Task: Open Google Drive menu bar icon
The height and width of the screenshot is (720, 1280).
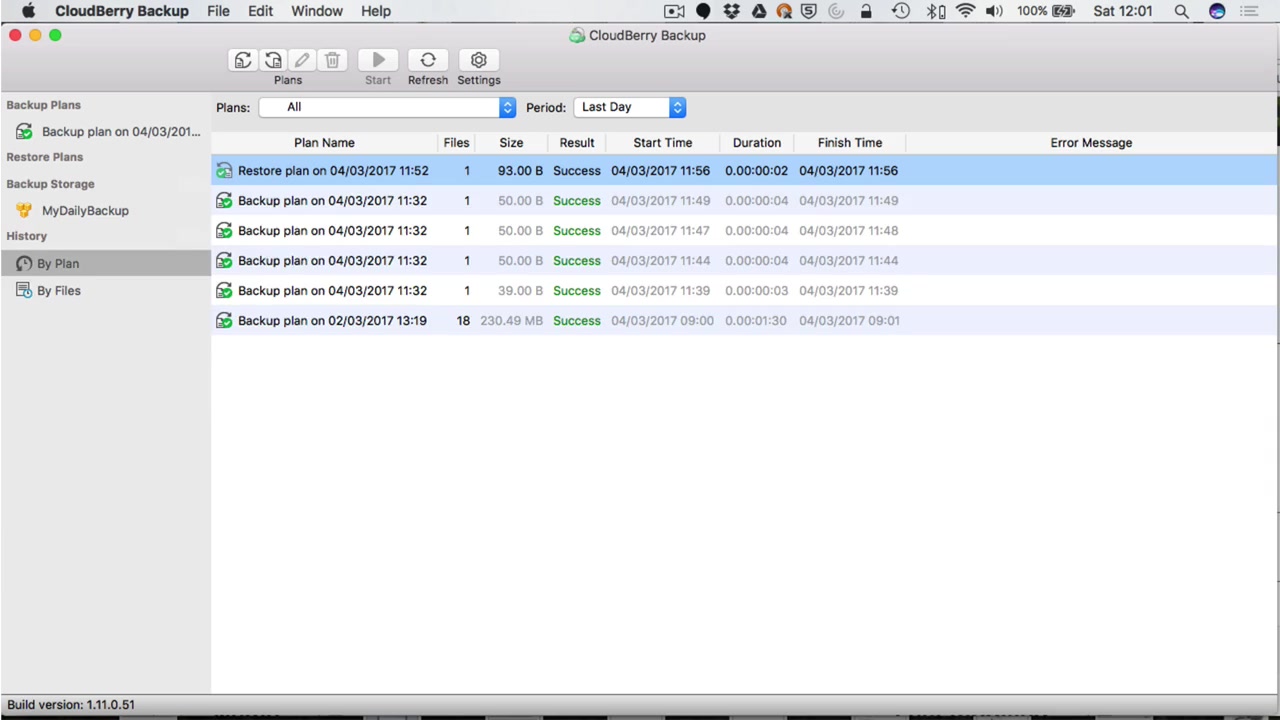Action: click(759, 11)
